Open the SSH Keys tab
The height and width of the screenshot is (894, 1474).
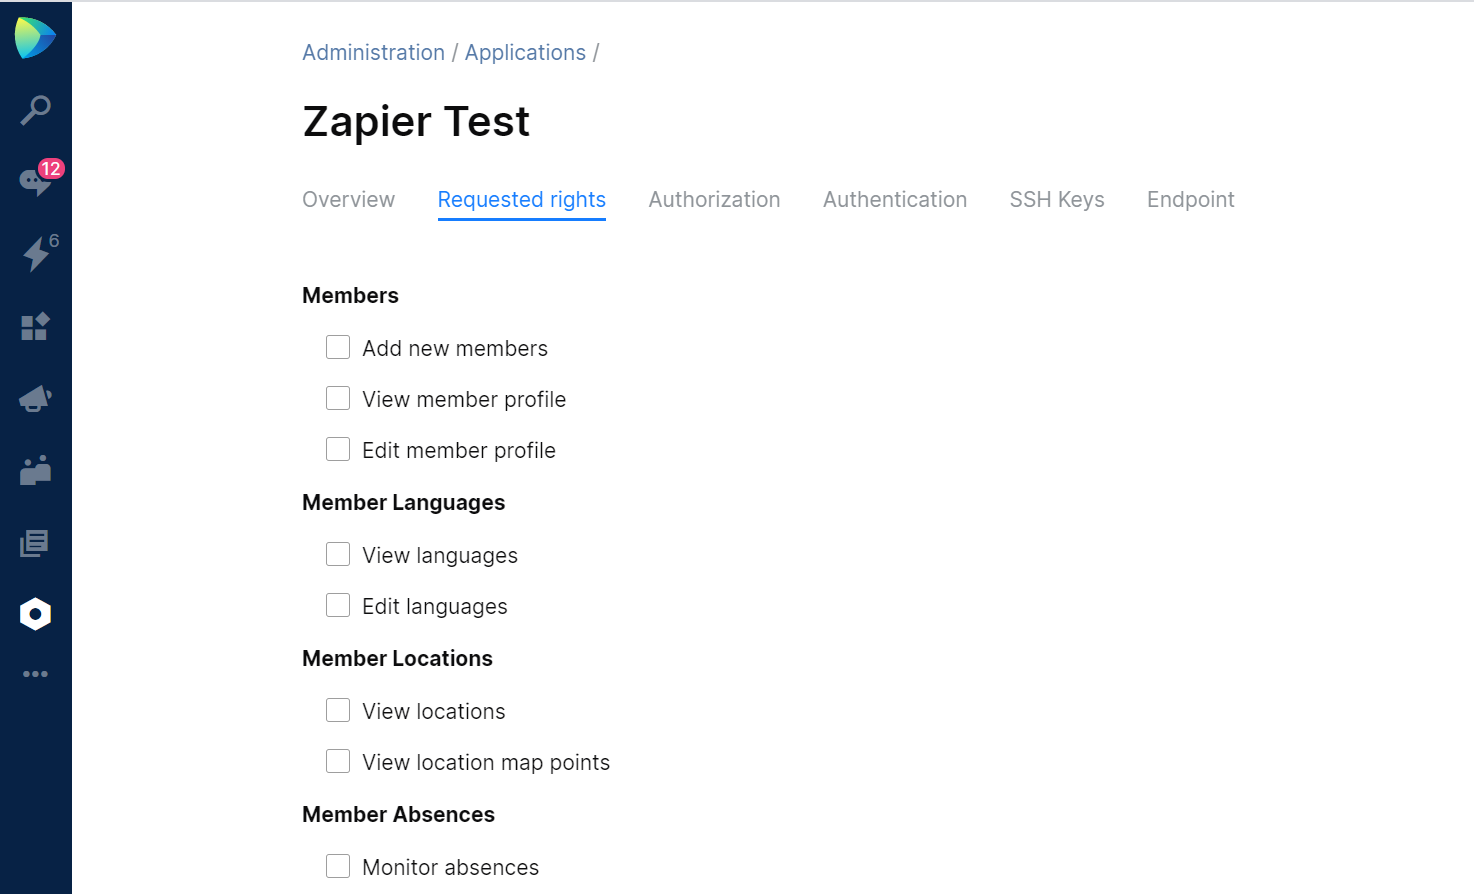coord(1057,200)
